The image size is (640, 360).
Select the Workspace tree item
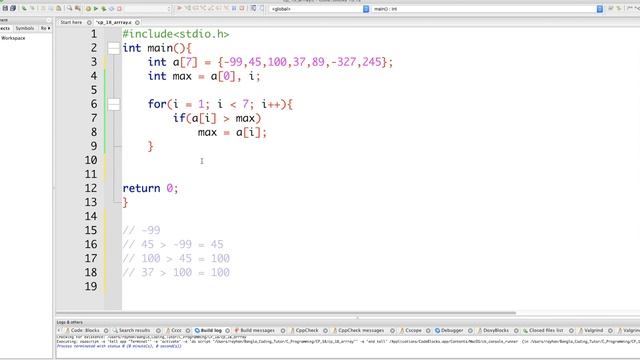coord(13,38)
